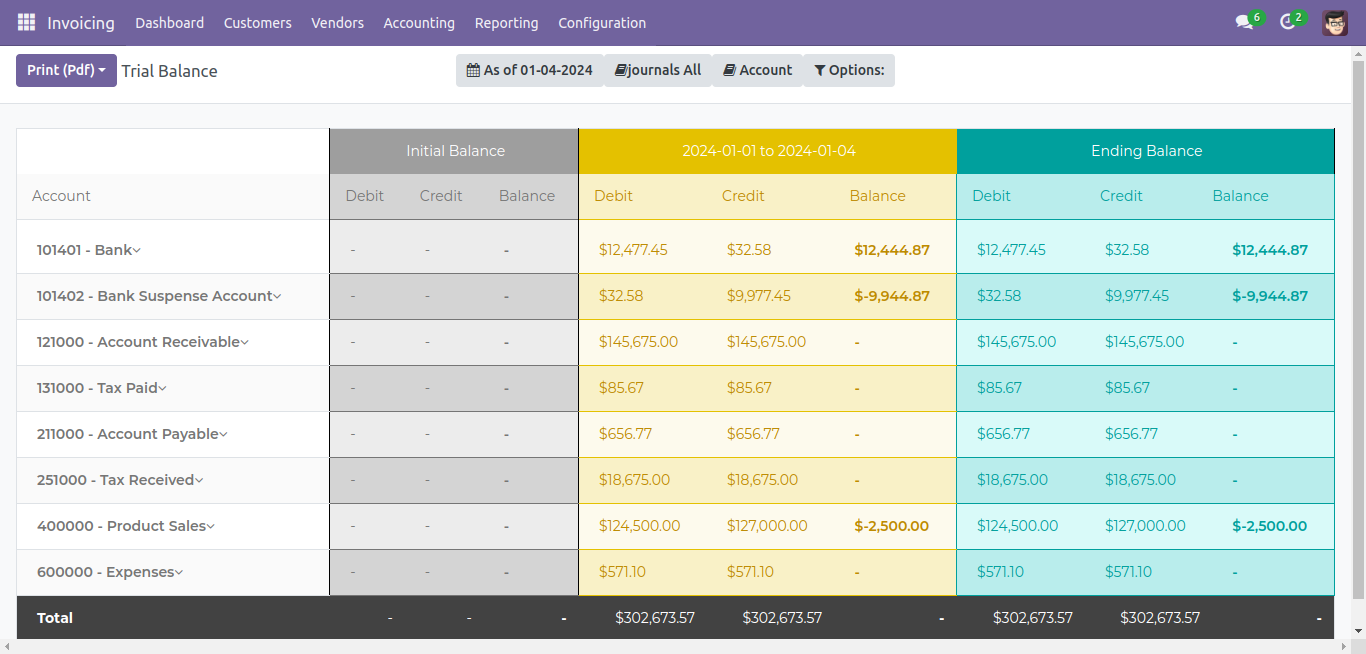Expand the 101401 - Bank account row

pyautogui.click(x=88, y=250)
